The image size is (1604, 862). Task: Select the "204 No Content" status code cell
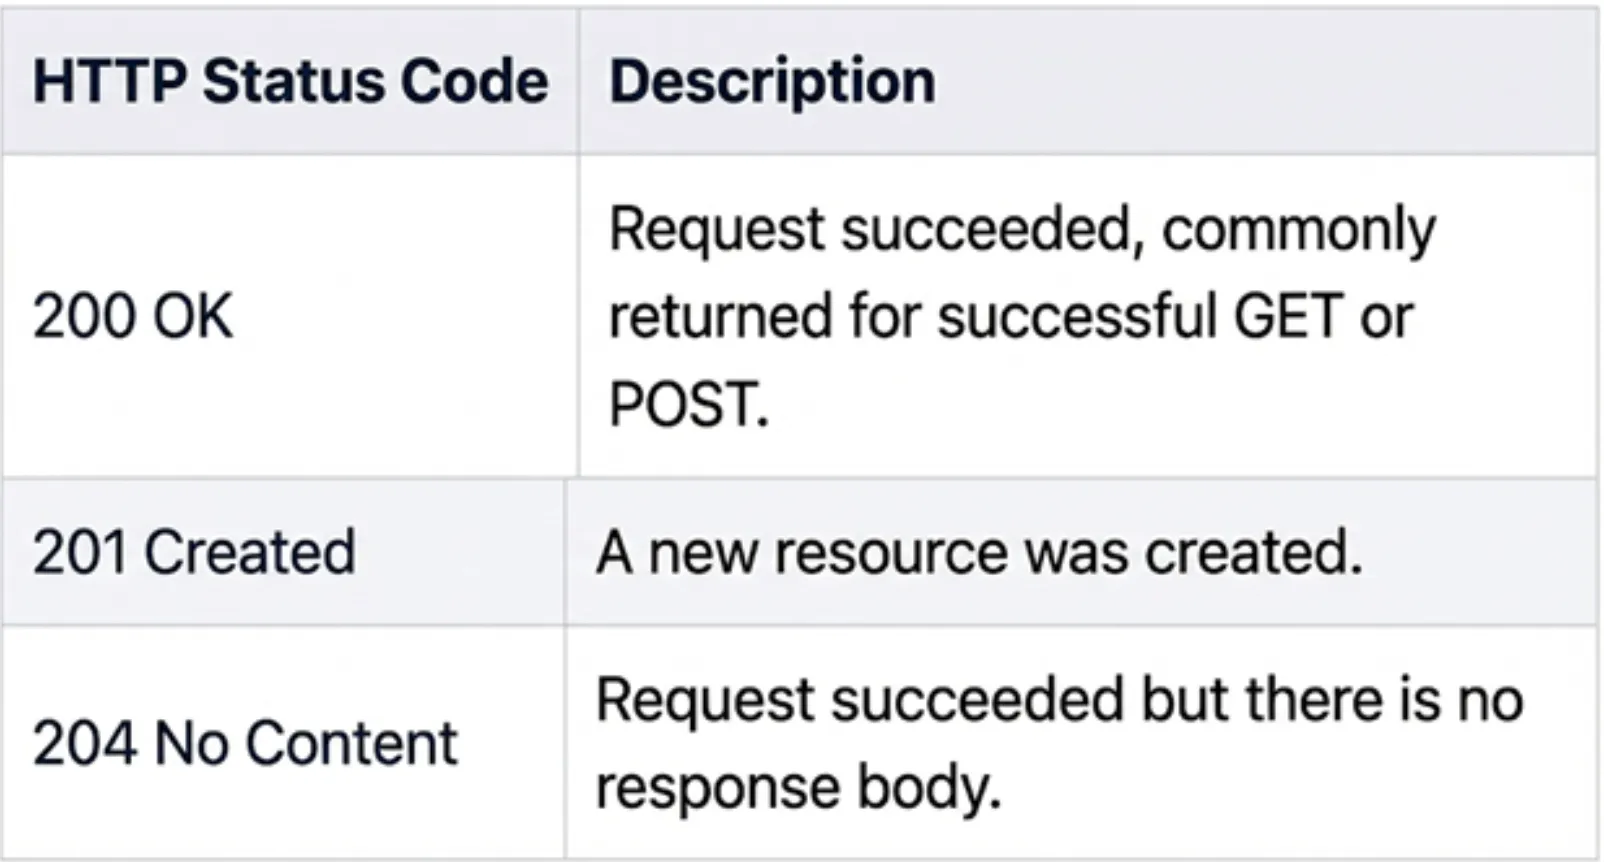pyautogui.click(x=245, y=743)
